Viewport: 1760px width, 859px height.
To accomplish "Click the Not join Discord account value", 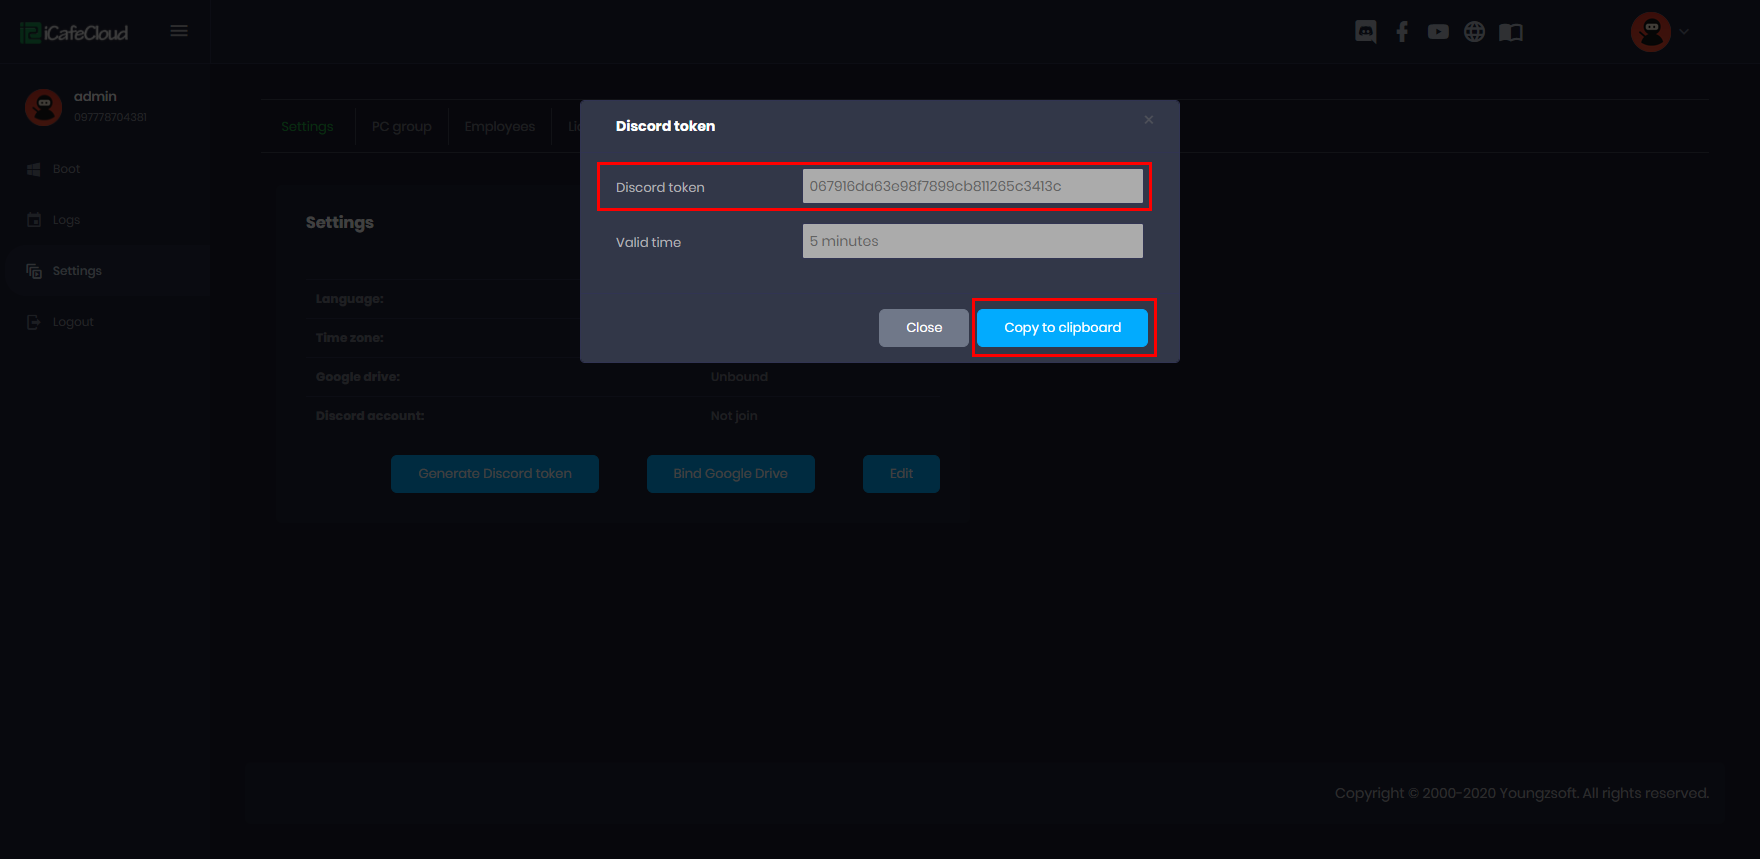I will pos(734,416).
